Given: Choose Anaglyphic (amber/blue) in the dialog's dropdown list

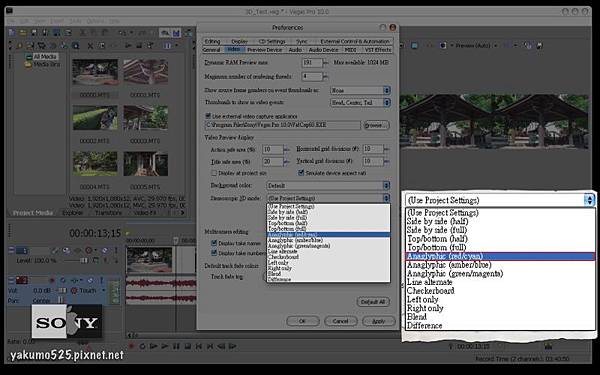Looking at the screenshot, I should [x=328, y=240].
